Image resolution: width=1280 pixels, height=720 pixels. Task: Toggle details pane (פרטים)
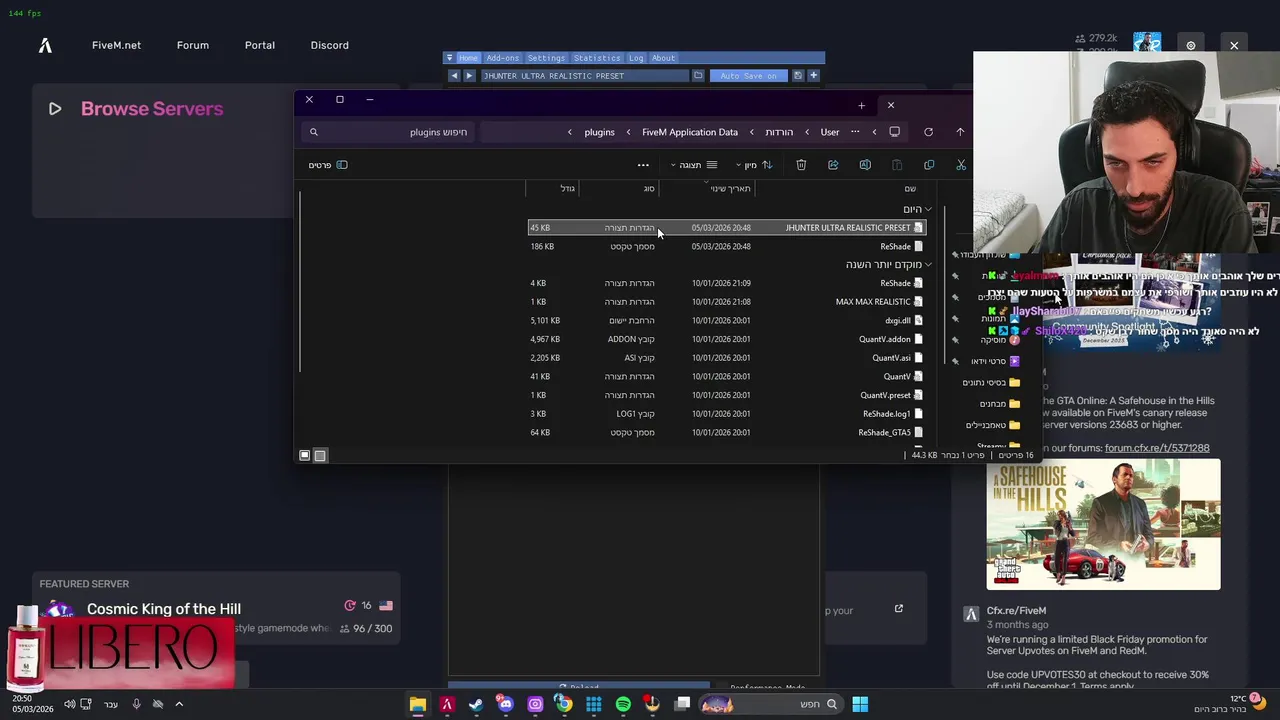tap(328, 165)
